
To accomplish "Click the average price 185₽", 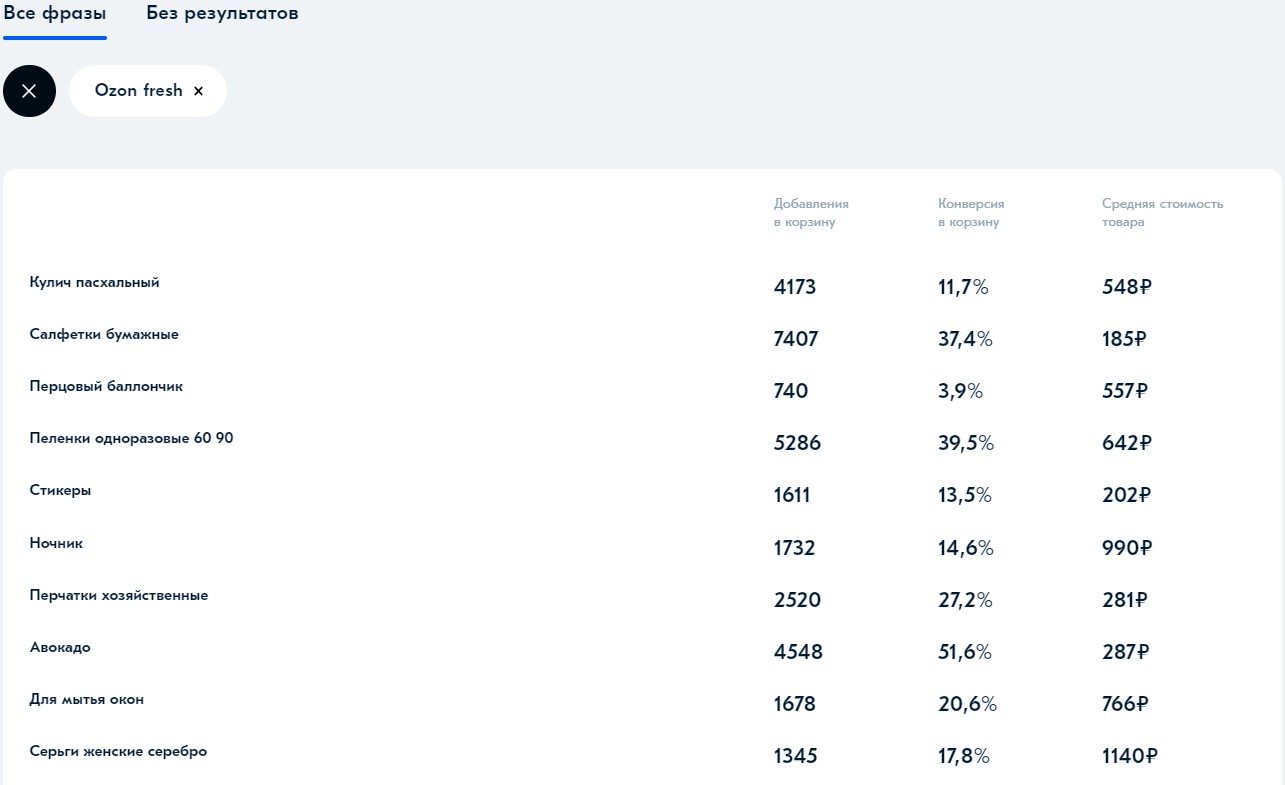I will click(x=1124, y=340).
